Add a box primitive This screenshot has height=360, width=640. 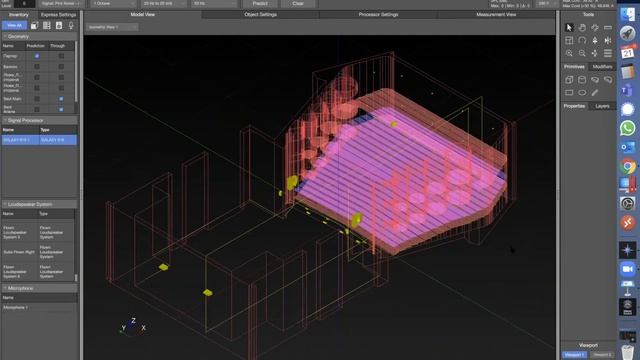[569, 80]
